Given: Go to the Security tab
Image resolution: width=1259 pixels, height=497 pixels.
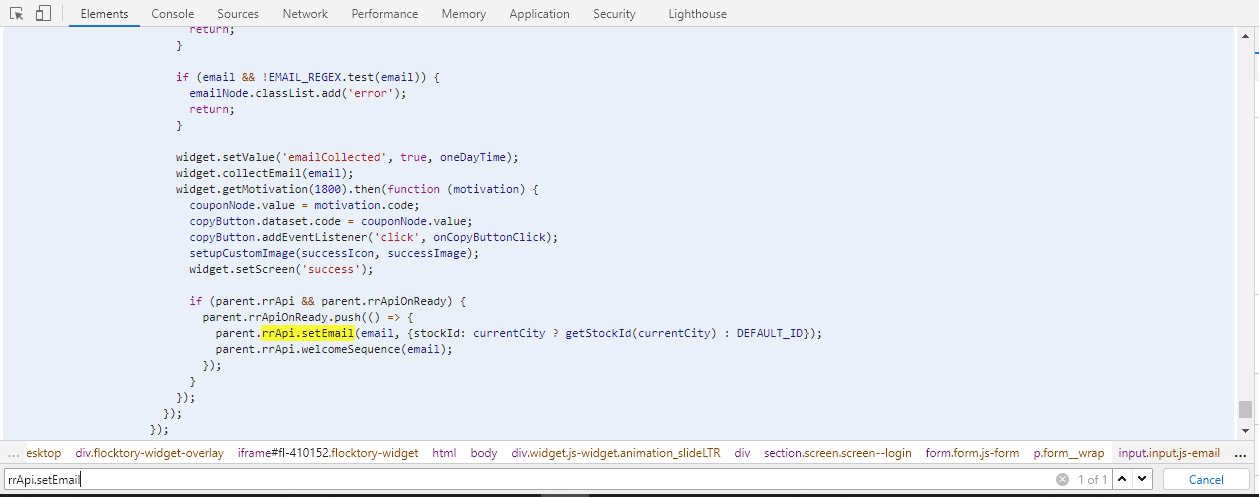Looking at the screenshot, I should click(x=614, y=14).
